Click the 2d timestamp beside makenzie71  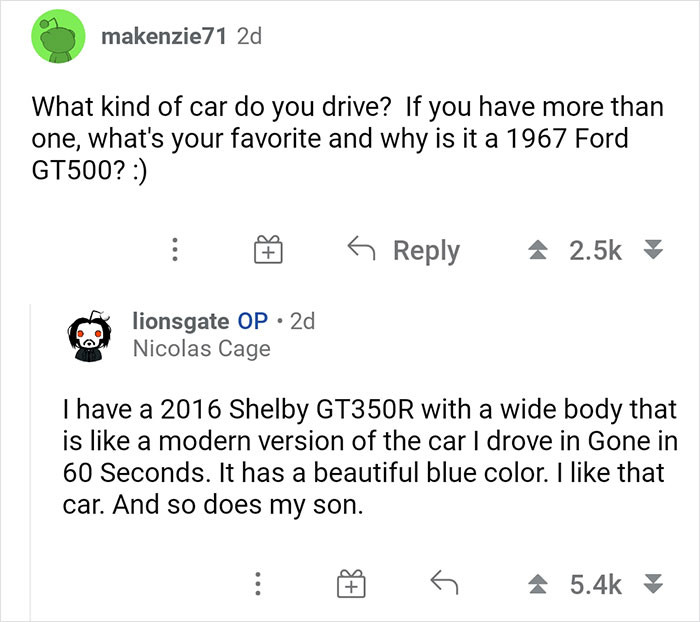coord(247,37)
